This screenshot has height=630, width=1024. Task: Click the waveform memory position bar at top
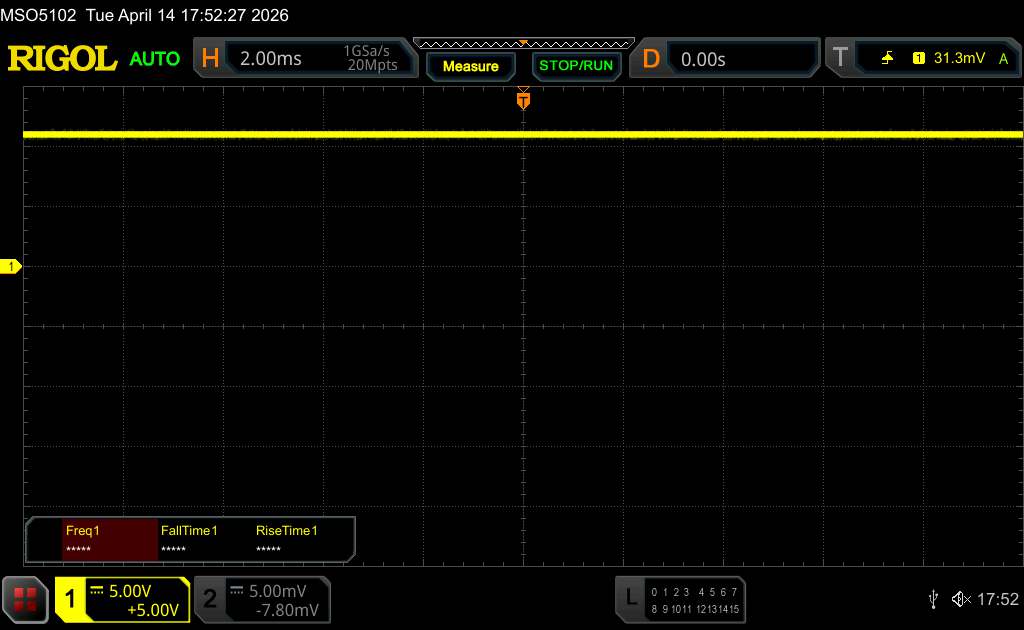tap(523, 43)
